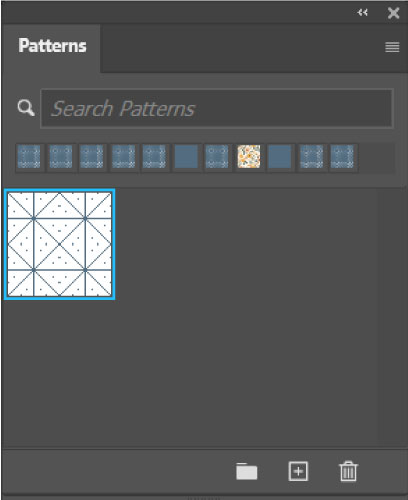Choose dotted blue swatch directly before floral swatch
408x500 pixels.
(217, 156)
